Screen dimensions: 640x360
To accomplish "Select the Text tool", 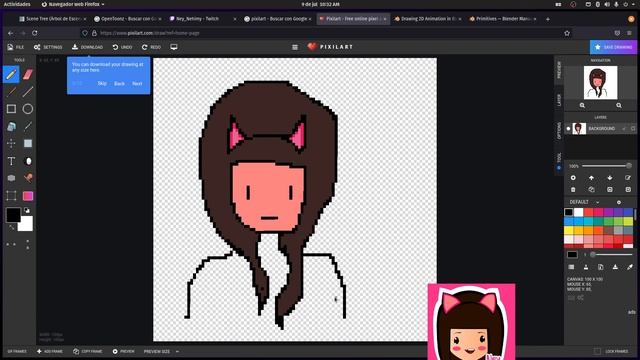I will (11, 161).
